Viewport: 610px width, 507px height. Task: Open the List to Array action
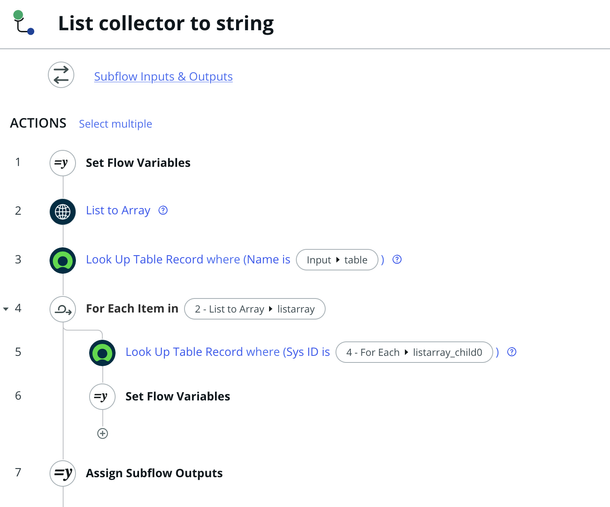point(118,211)
